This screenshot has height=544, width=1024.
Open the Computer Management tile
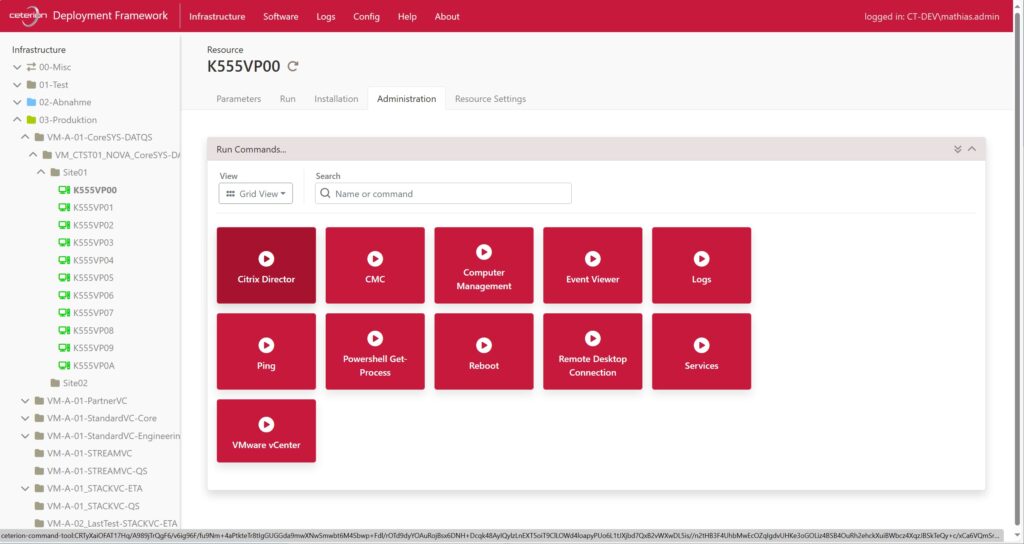click(x=484, y=265)
